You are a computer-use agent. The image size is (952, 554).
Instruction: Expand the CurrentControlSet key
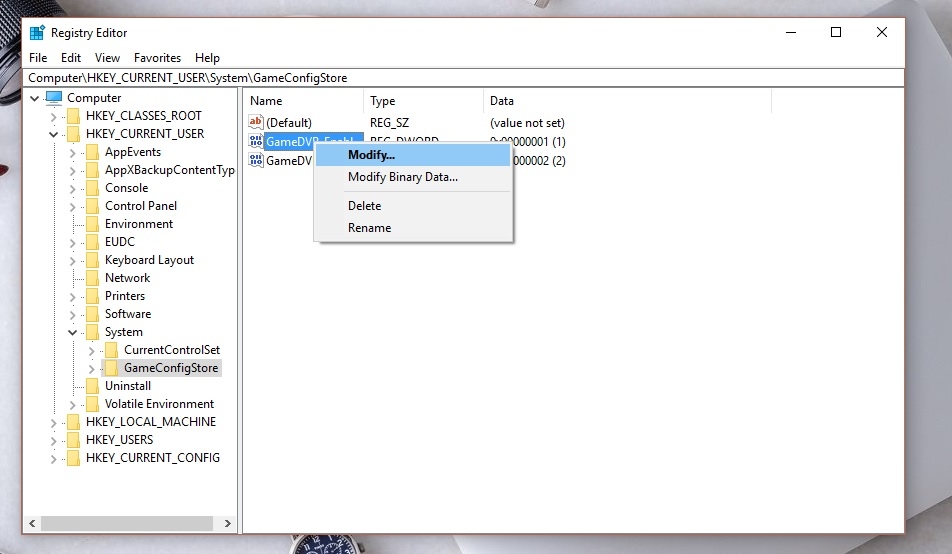point(92,351)
